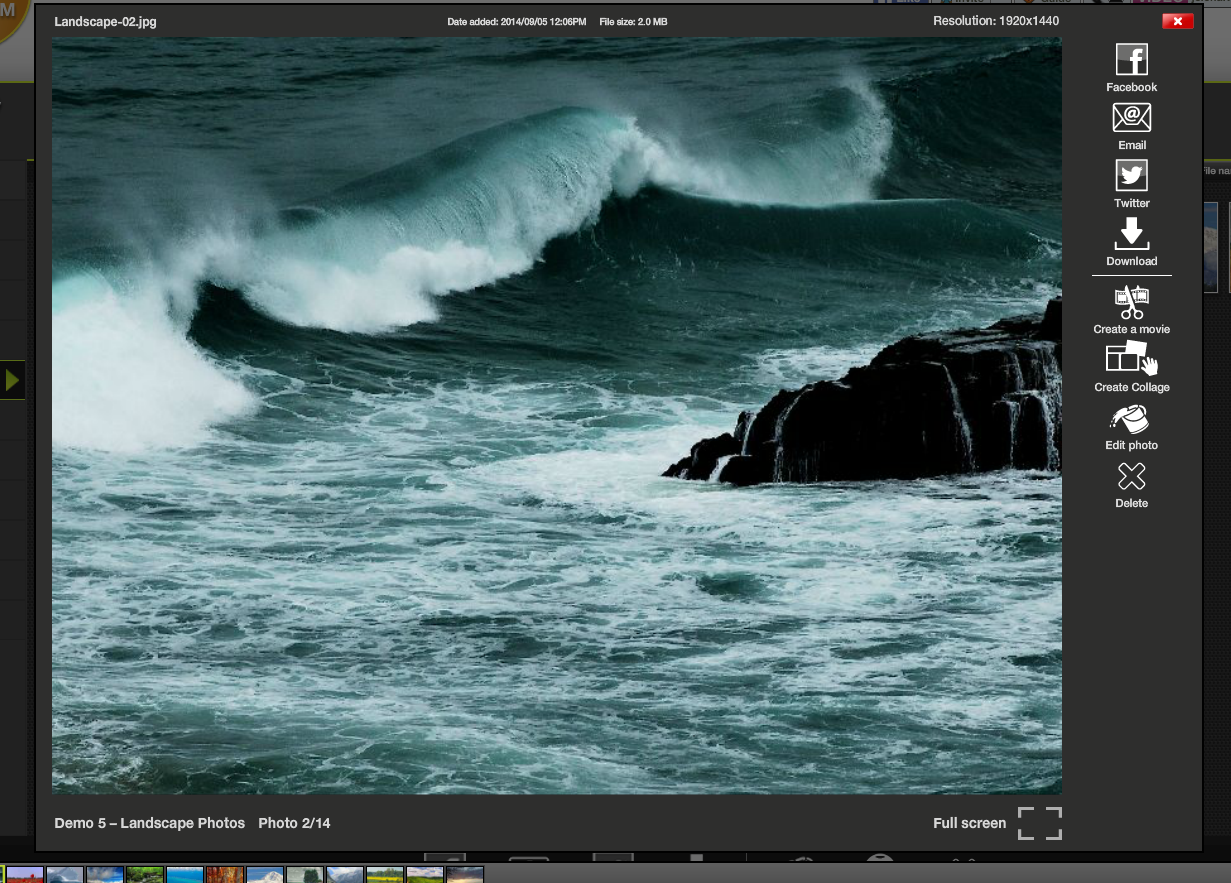The width and height of the screenshot is (1231, 883).
Task: Delete the current photo
Action: (1131, 477)
